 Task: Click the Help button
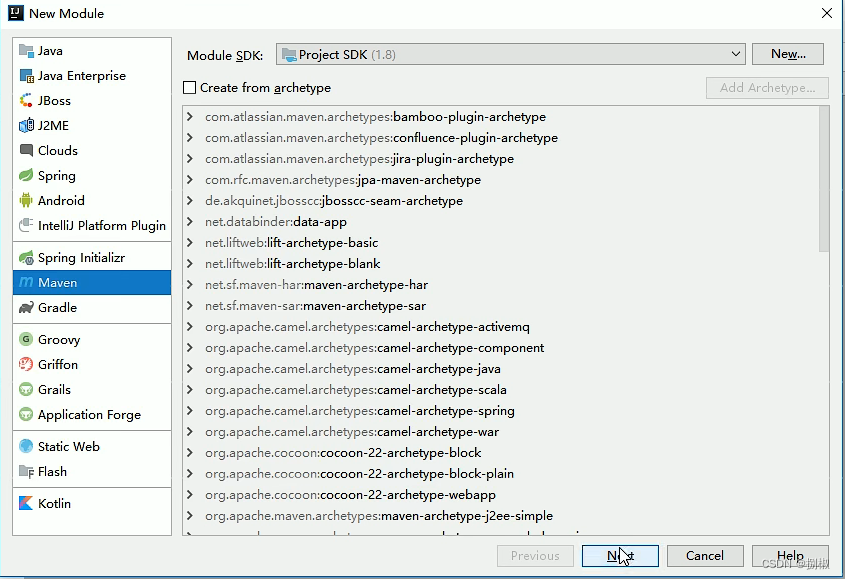790,556
